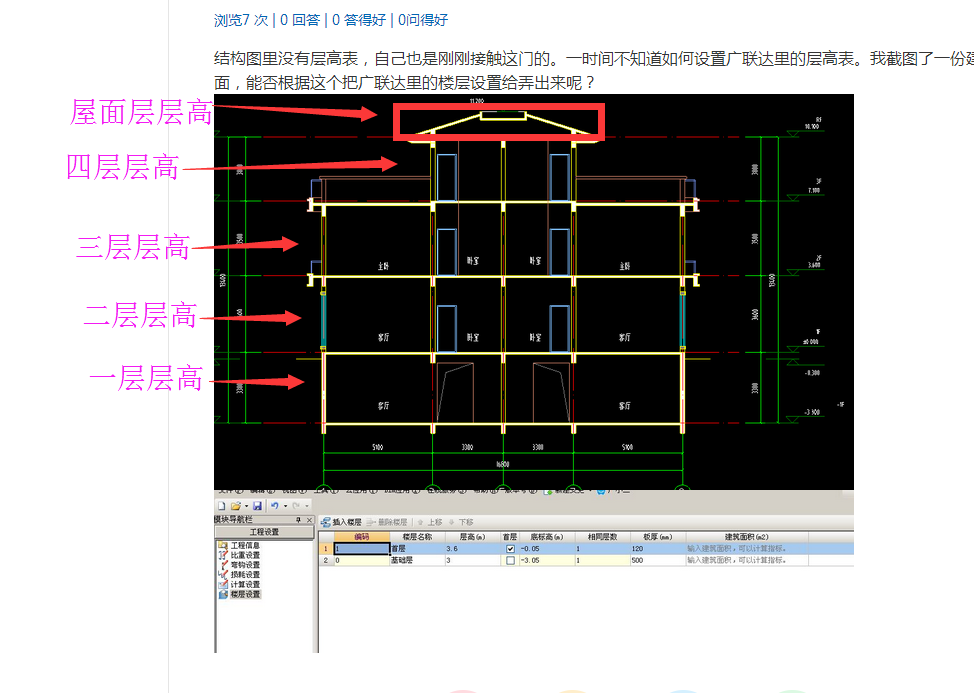Click the 编码 input cell in row 1

[362, 549]
